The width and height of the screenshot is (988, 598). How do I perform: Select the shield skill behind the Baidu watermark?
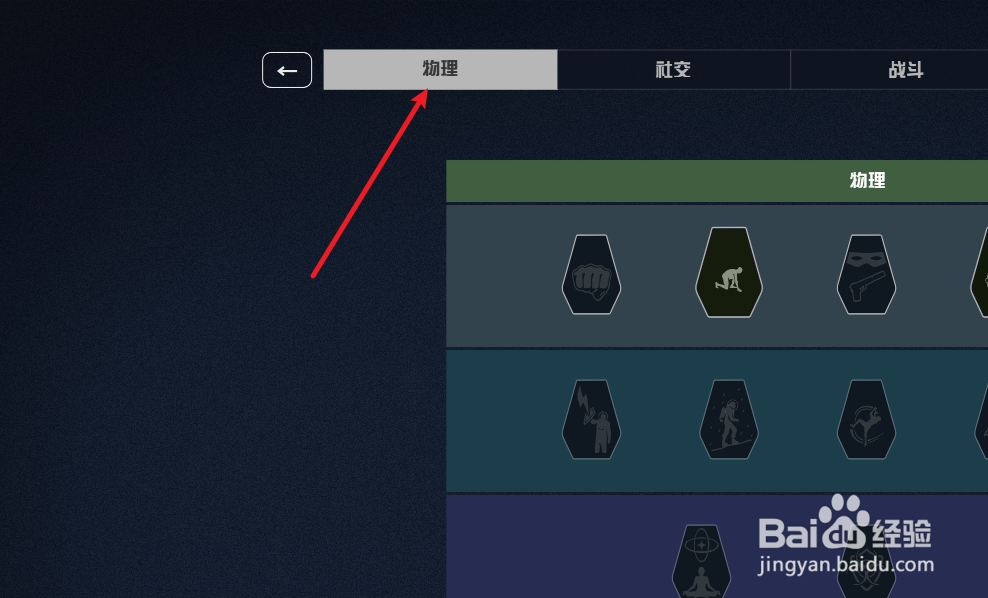point(866,567)
